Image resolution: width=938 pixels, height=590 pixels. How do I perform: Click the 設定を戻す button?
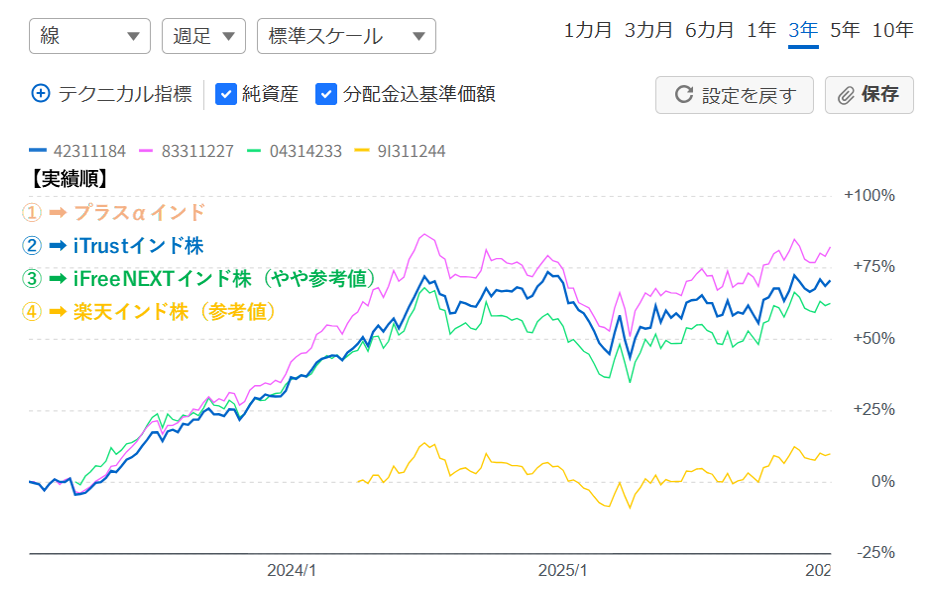[x=735, y=95]
